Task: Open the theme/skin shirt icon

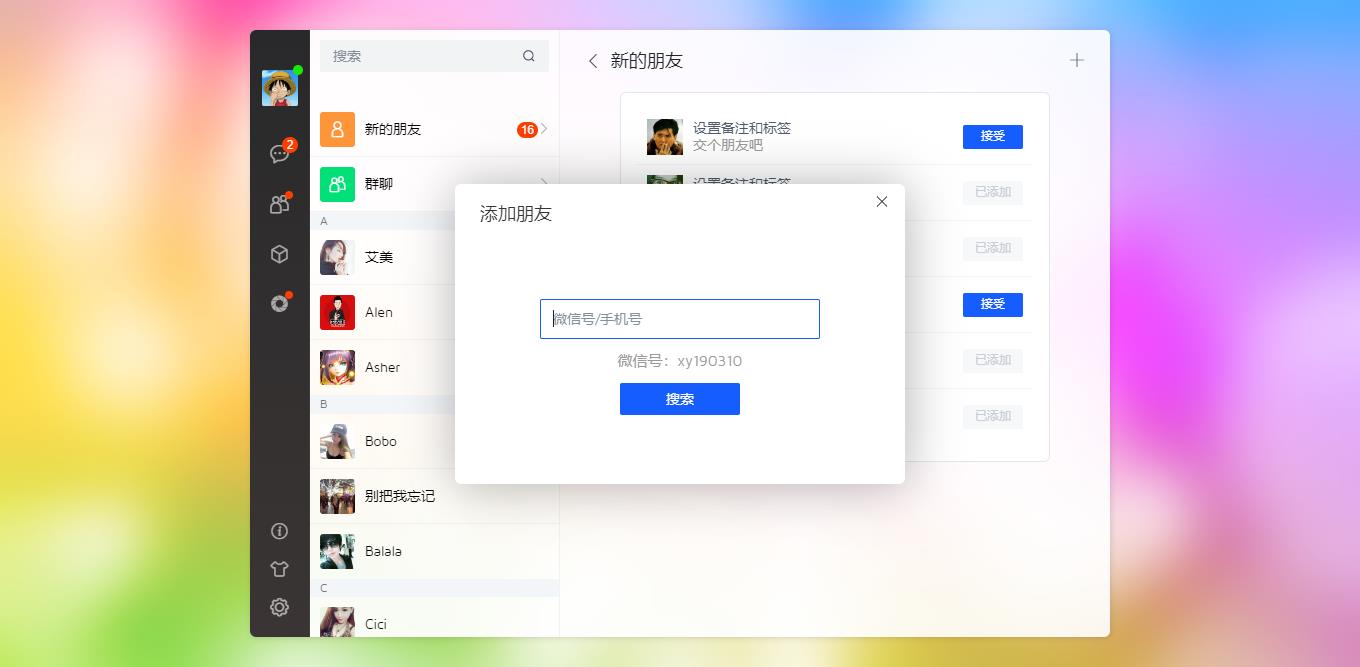Action: 279,569
